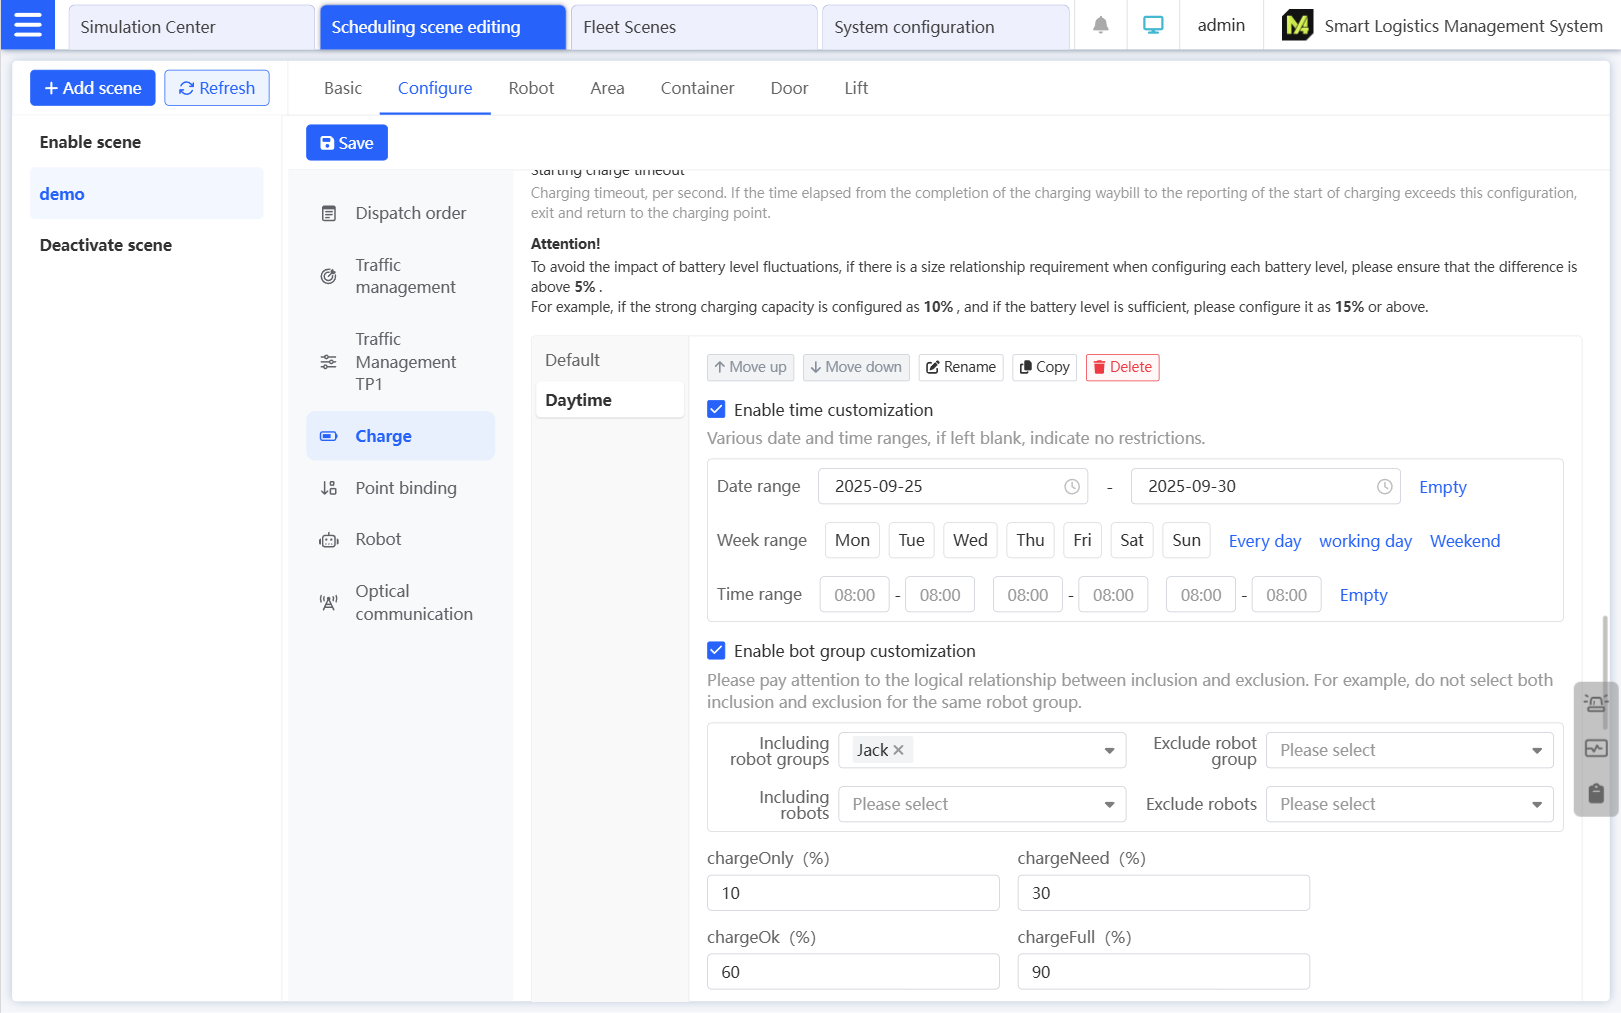Image resolution: width=1621 pixels, height=1013 pixels.
Task: Expand the Exclude robot group dropdown
Action: coord(1408,750)
